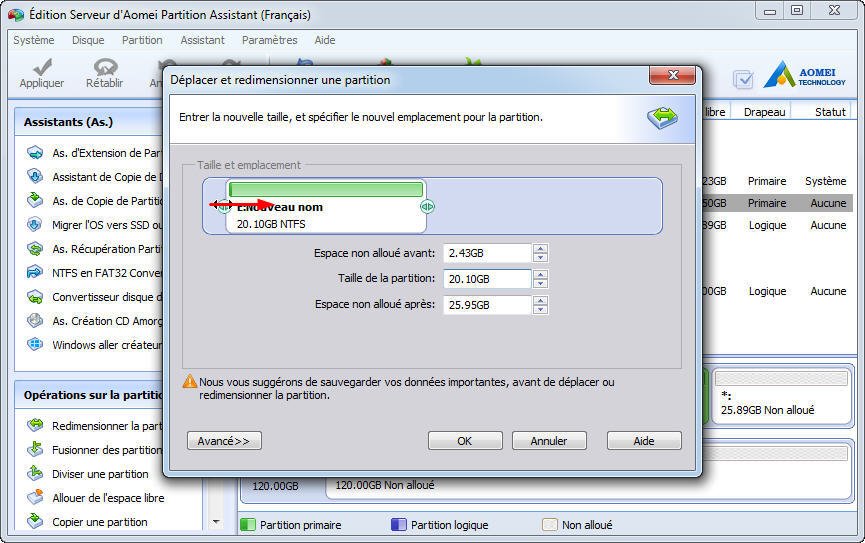This screenshot has width=865, height=543.
Task: Close the Déplacer et redimensionner dialog
Action: [672, 74]
